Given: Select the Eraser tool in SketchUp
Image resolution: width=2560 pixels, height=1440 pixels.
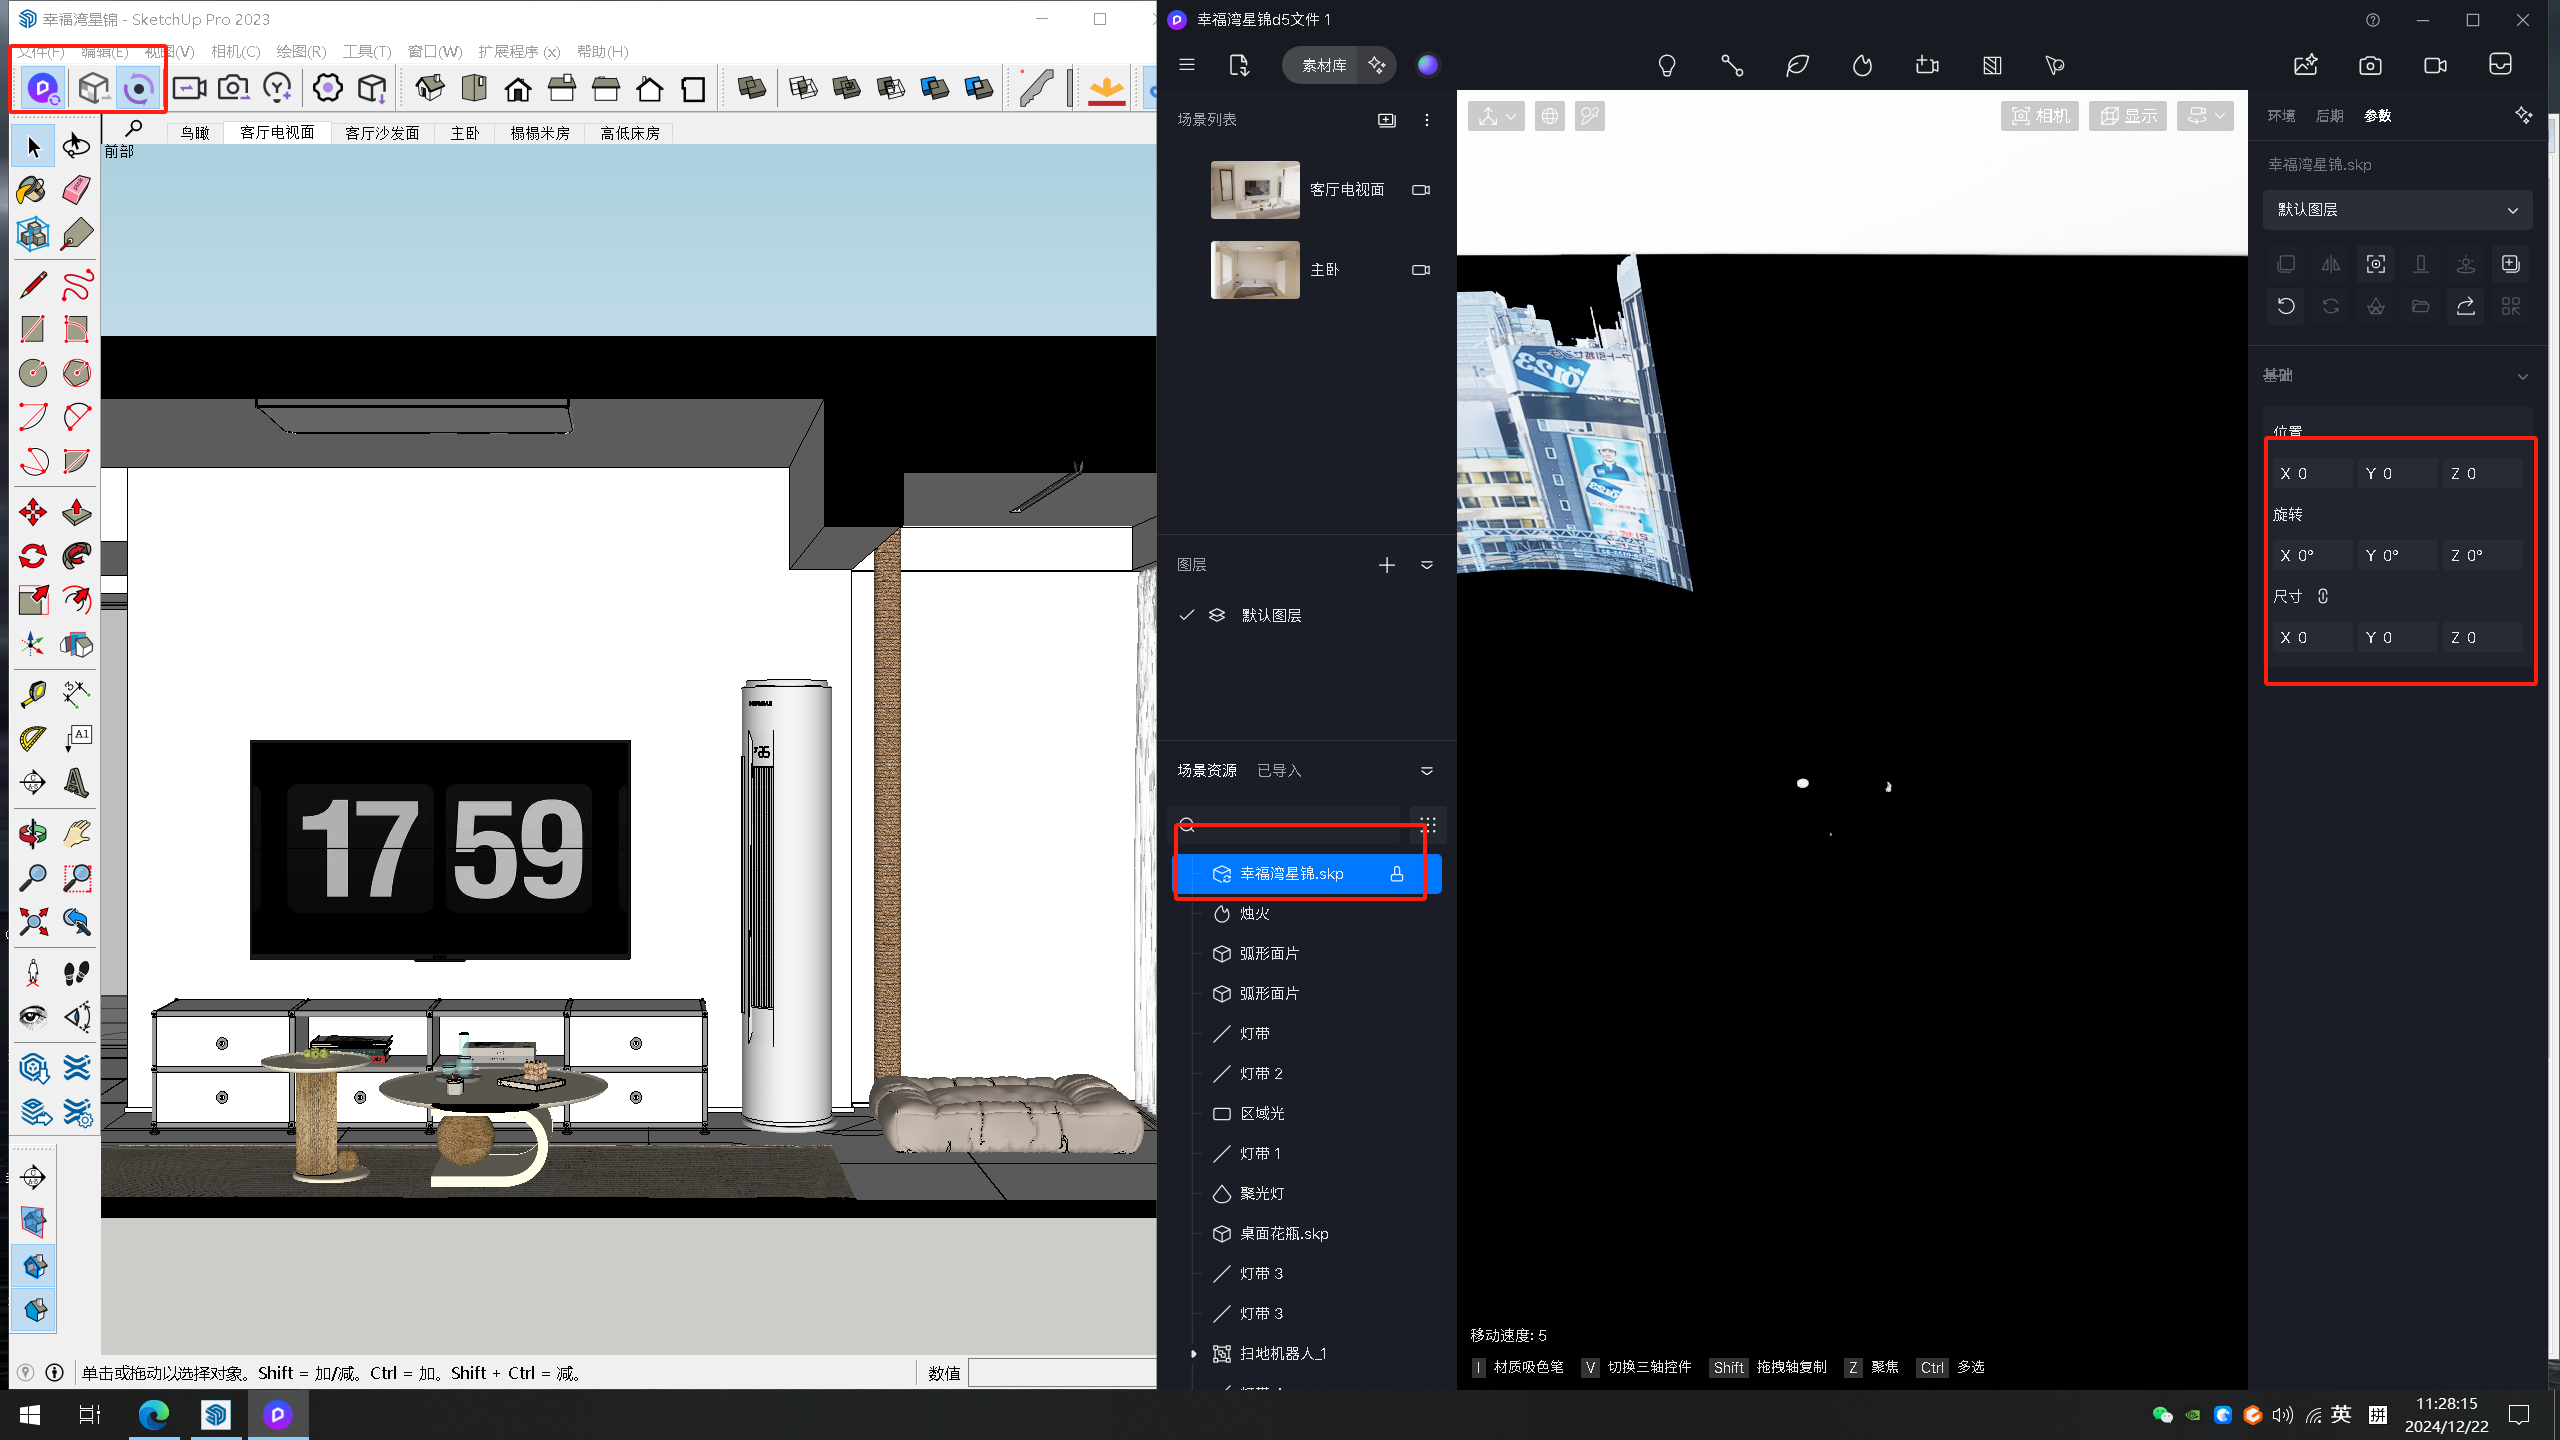Looking at the screenshot, I should tap(76, 190).
